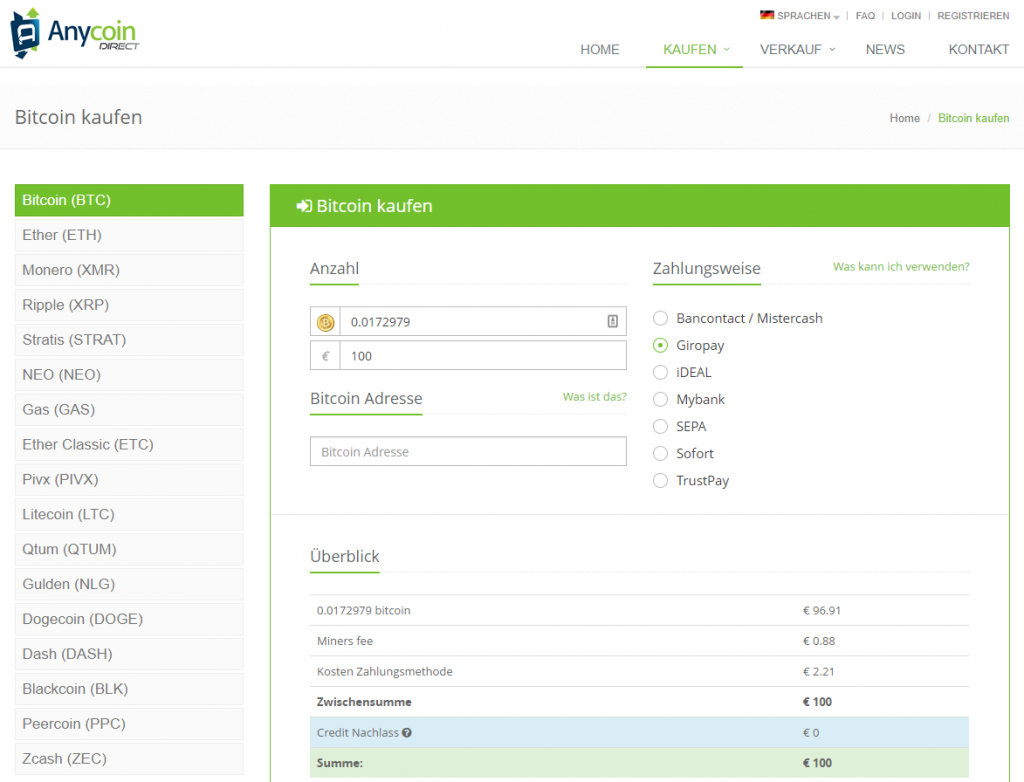1024x782 pixels.
Task: Click the '0.0172979 bitcoin' overview row
Action: (x=639, y=610)
